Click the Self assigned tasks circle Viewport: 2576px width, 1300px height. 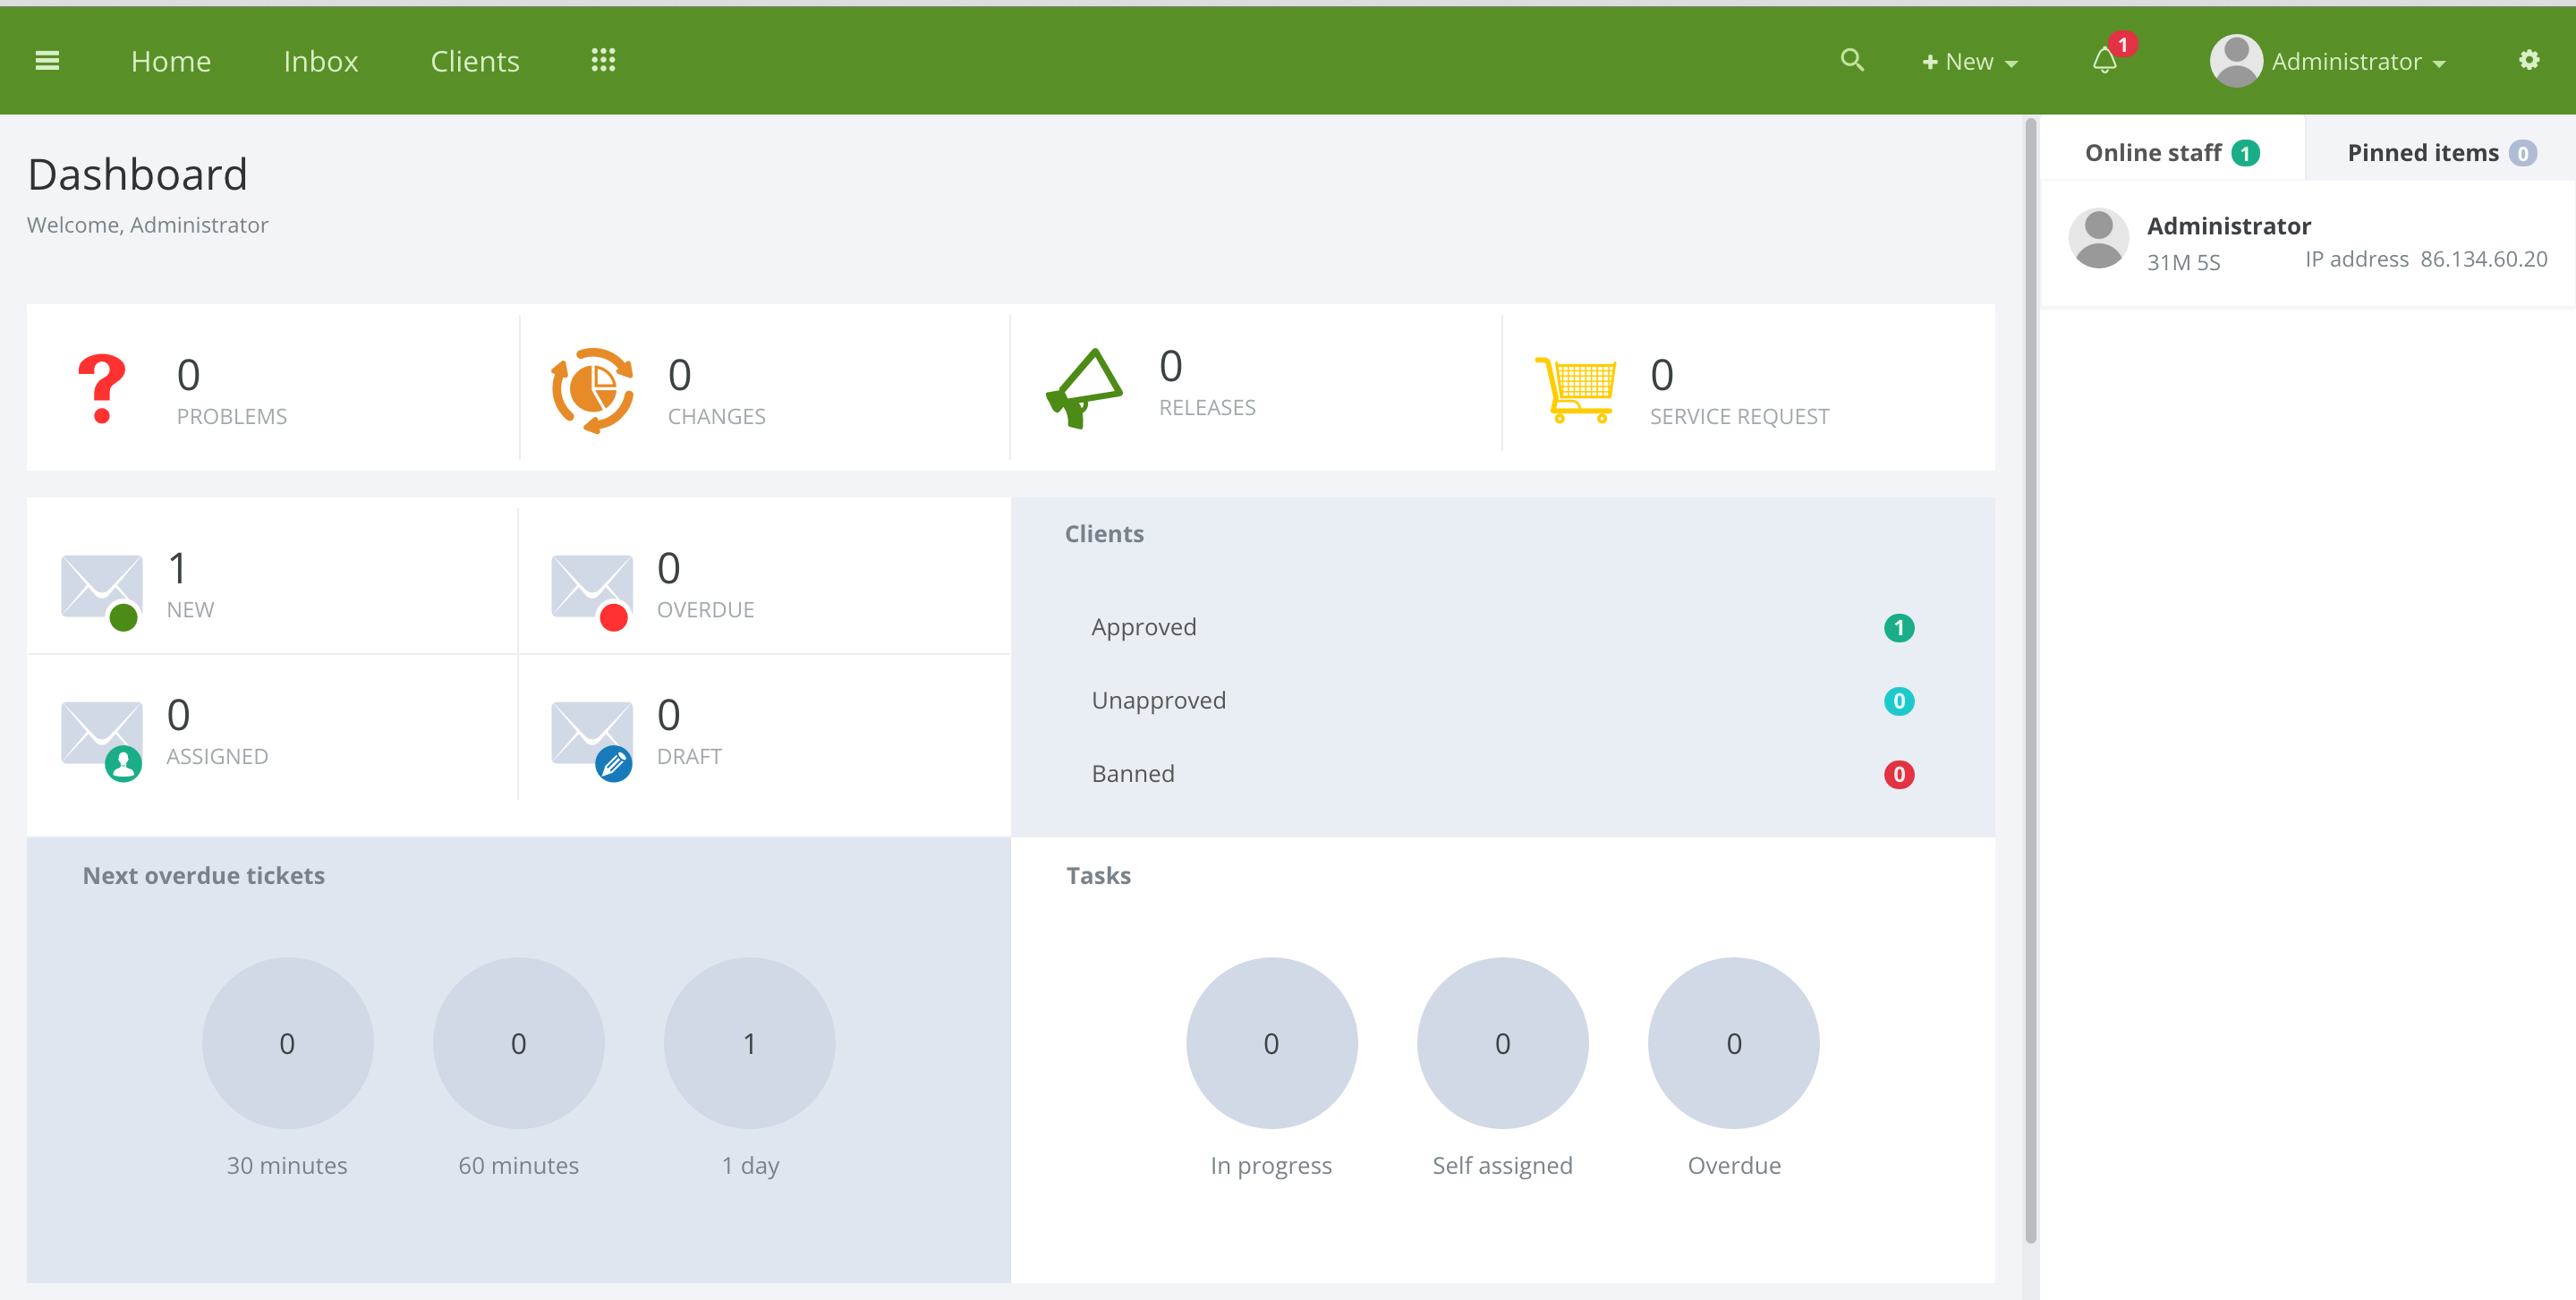pos(1502,1043)
